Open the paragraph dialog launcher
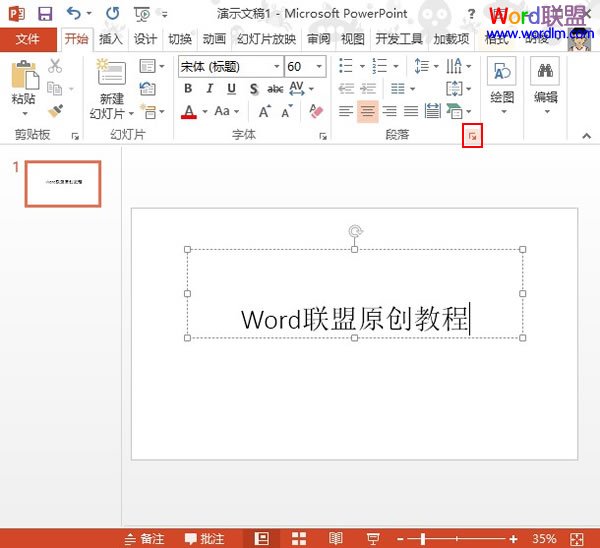This screenshot has height=548, width=600. tap(472, 135)
